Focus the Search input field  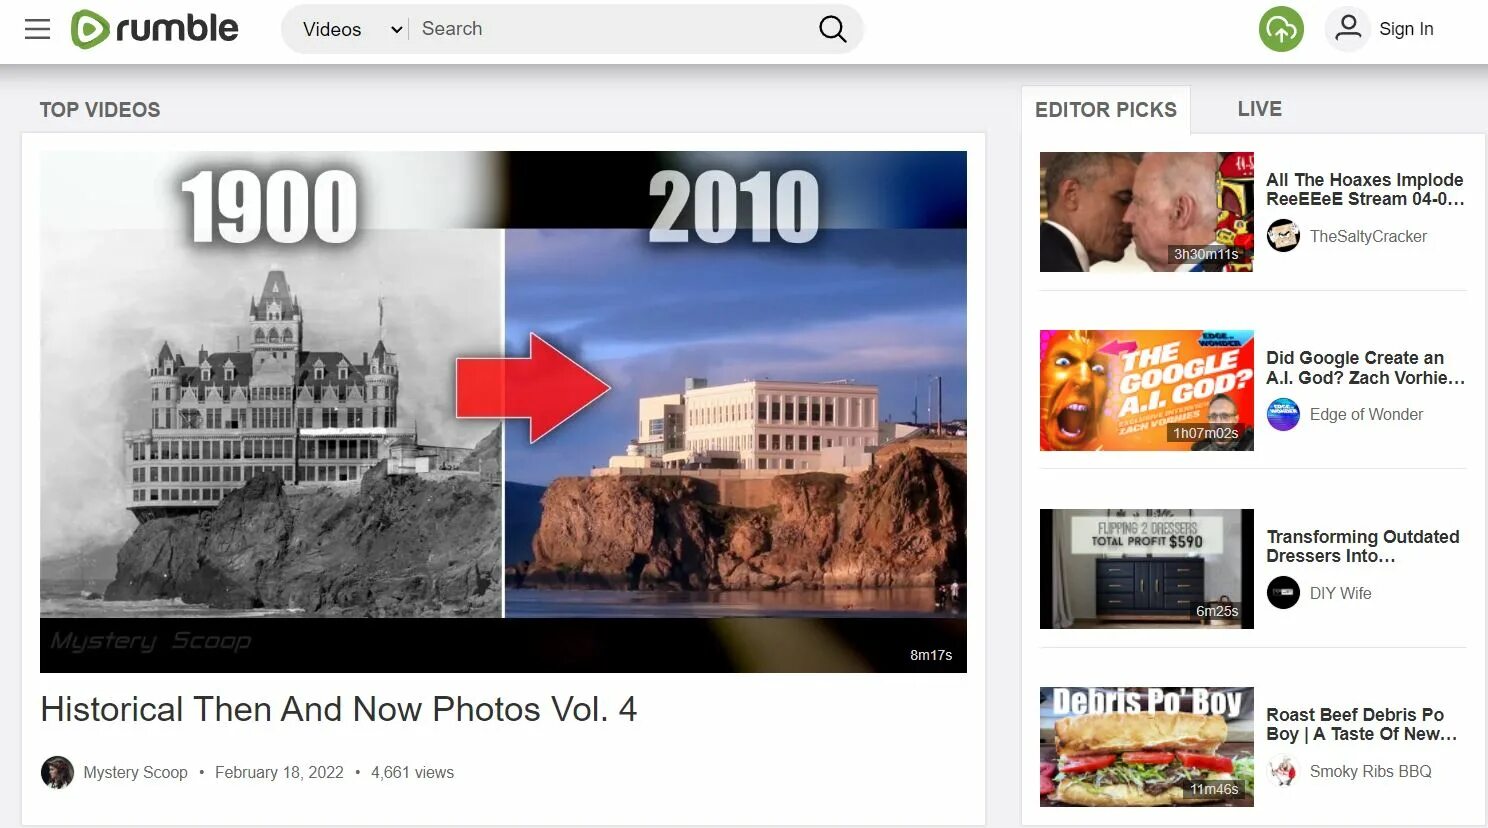(x=610, y=29)
